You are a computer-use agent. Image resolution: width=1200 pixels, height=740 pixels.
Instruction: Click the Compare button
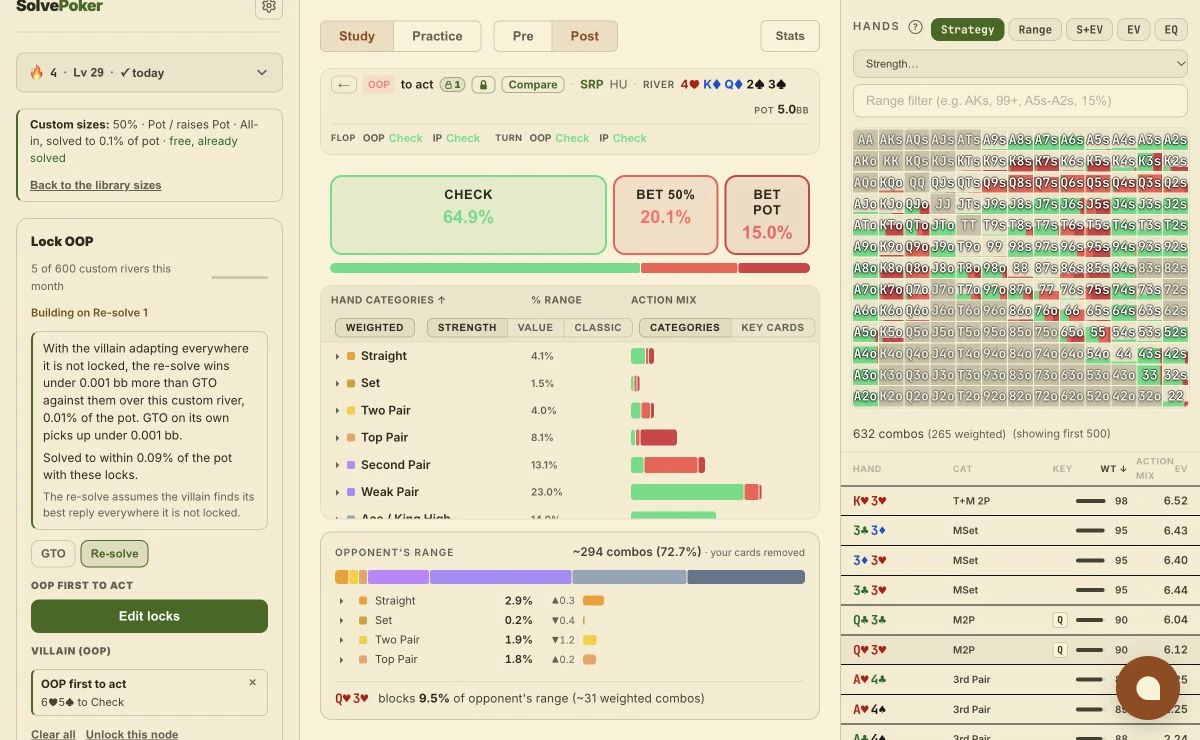tap(533, 85)
